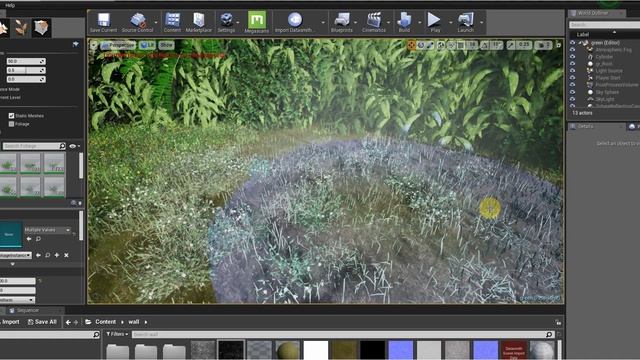This screenshot has height=360, width=640.
Task: Select the Foliage mode leaf icon
Action: click(22, 28)
